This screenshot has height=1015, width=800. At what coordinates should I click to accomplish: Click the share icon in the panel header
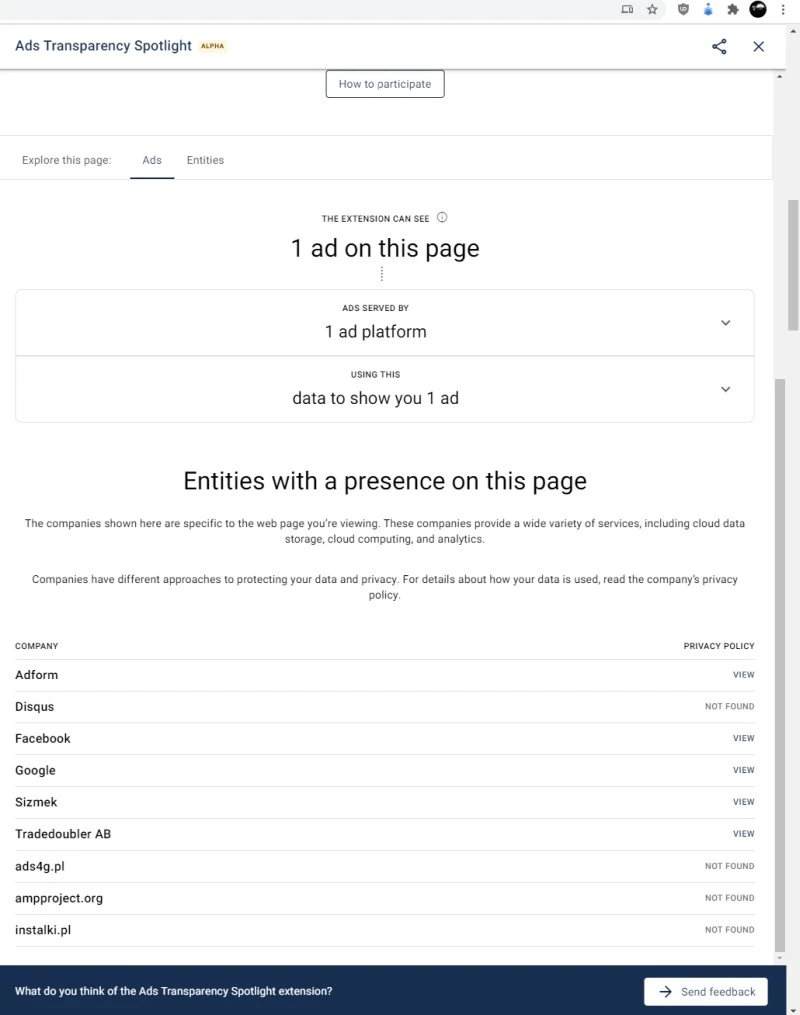tap(718, 46)
